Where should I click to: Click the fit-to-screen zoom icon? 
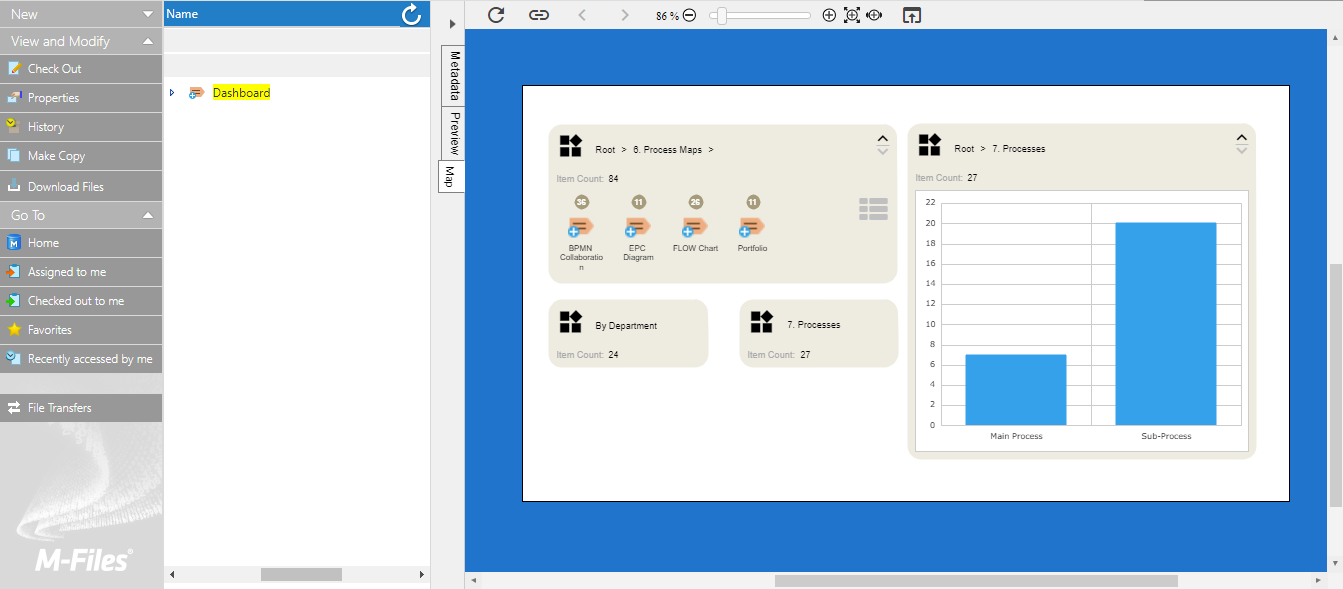coord(852,15)
